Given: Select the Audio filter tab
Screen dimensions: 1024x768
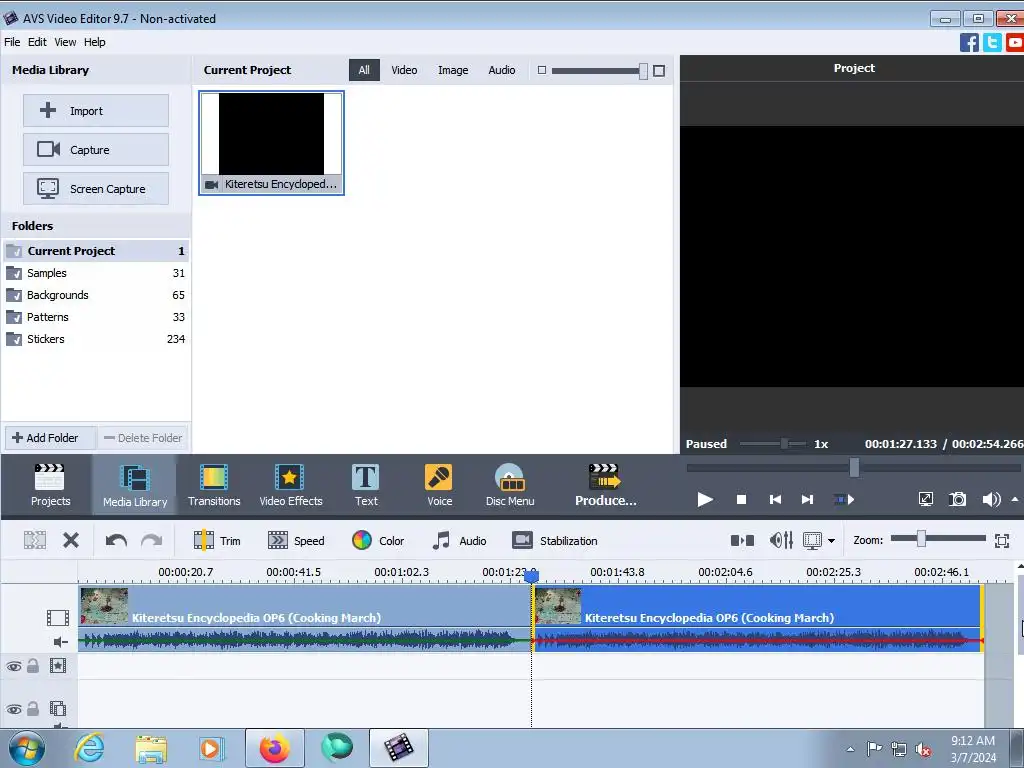Looking at the screenshot, I should pos(502,70).
